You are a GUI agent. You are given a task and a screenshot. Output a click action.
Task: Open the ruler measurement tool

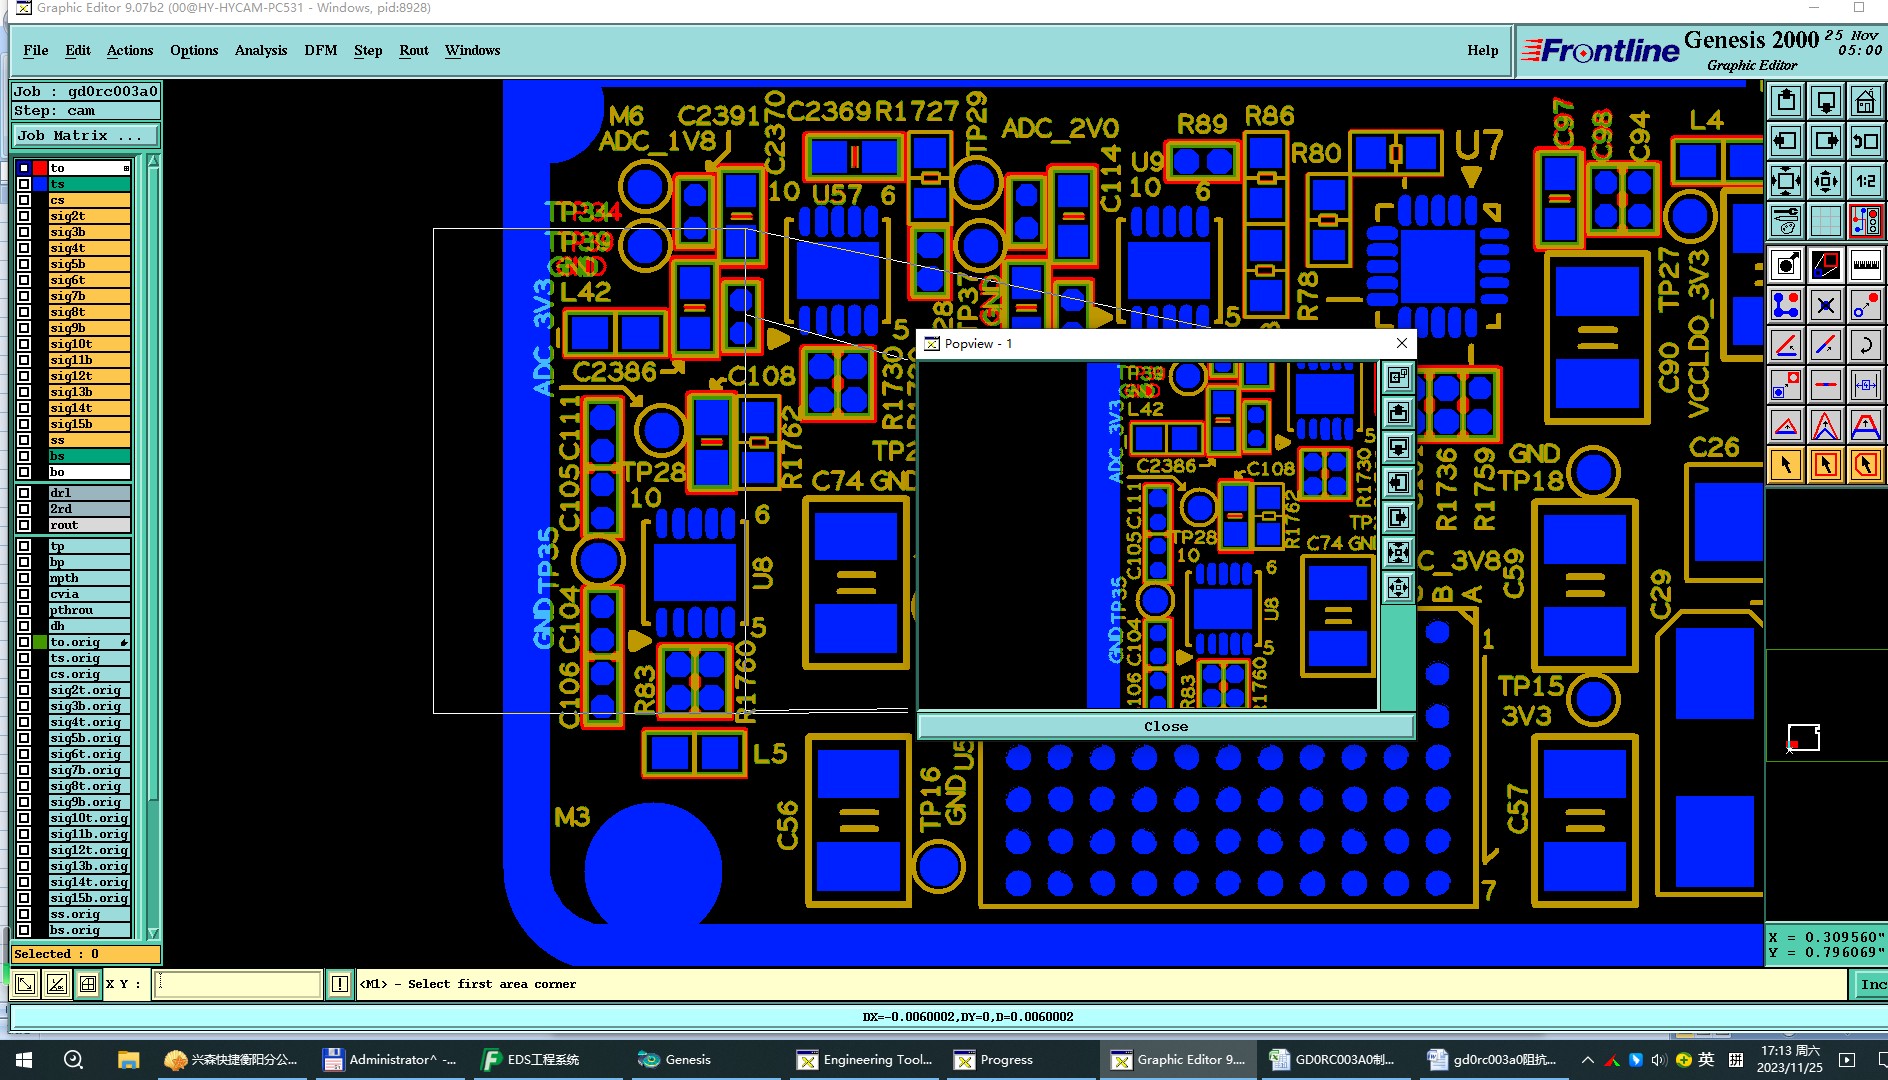[x=1865, y=265]
